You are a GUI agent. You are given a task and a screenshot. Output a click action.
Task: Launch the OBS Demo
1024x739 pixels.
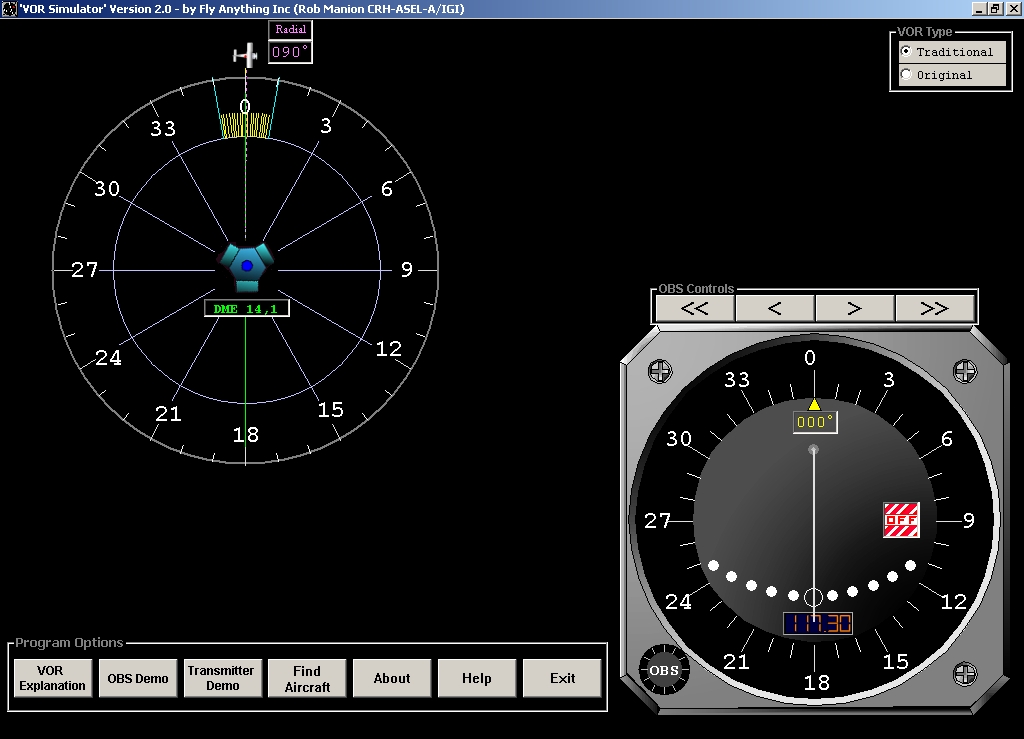point(138,678)
